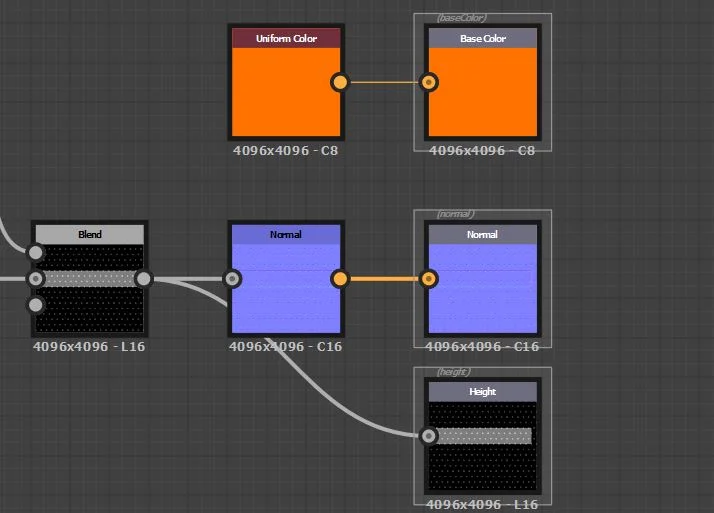Click the Blend node middle input connector
714x513 pixels.
pyautogui.click(x=36, y=279)
